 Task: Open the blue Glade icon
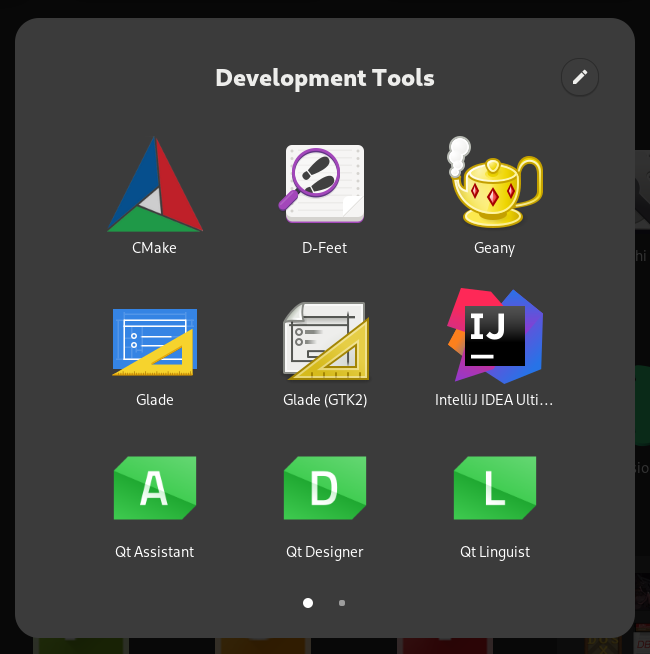click(x=155, y=342)
